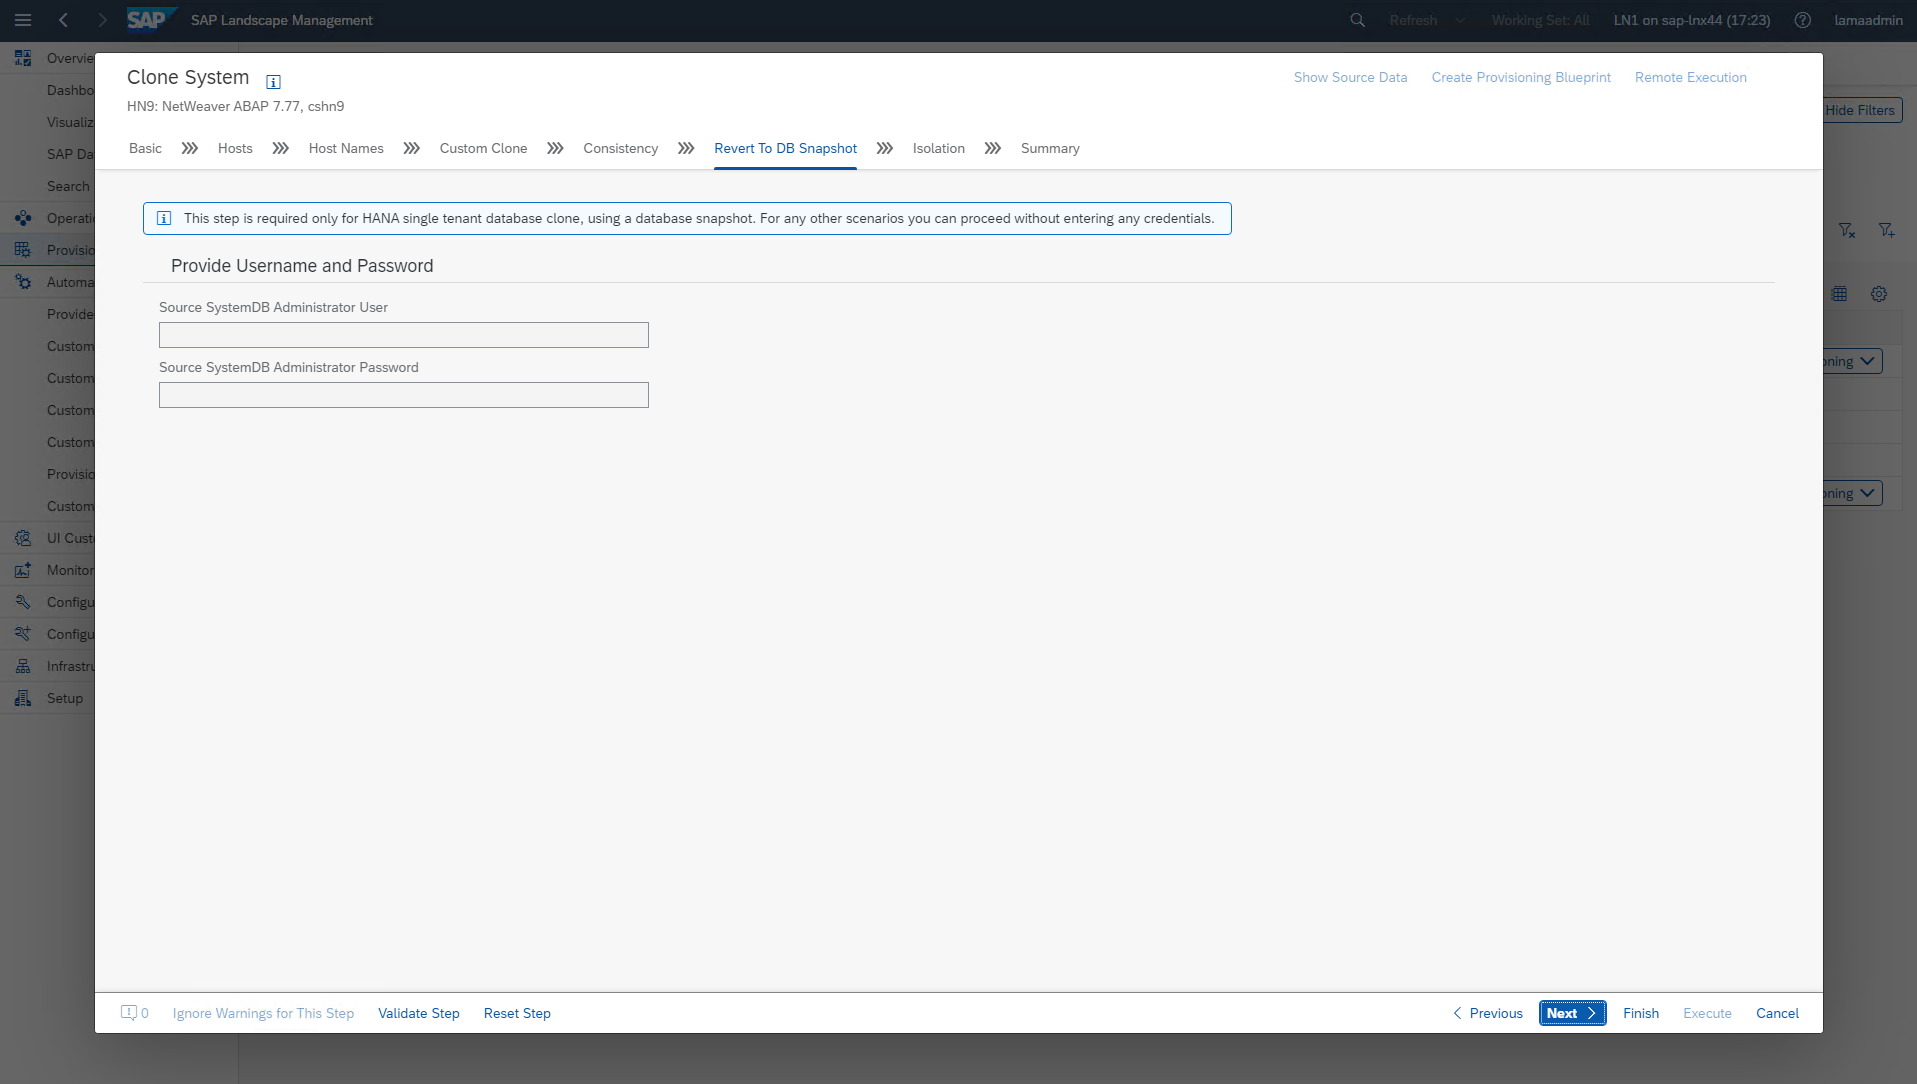The height and width of the screenshot is (1084, 1917).
Task: Click the Overview sidebar icon
Action: click(23, 58)
